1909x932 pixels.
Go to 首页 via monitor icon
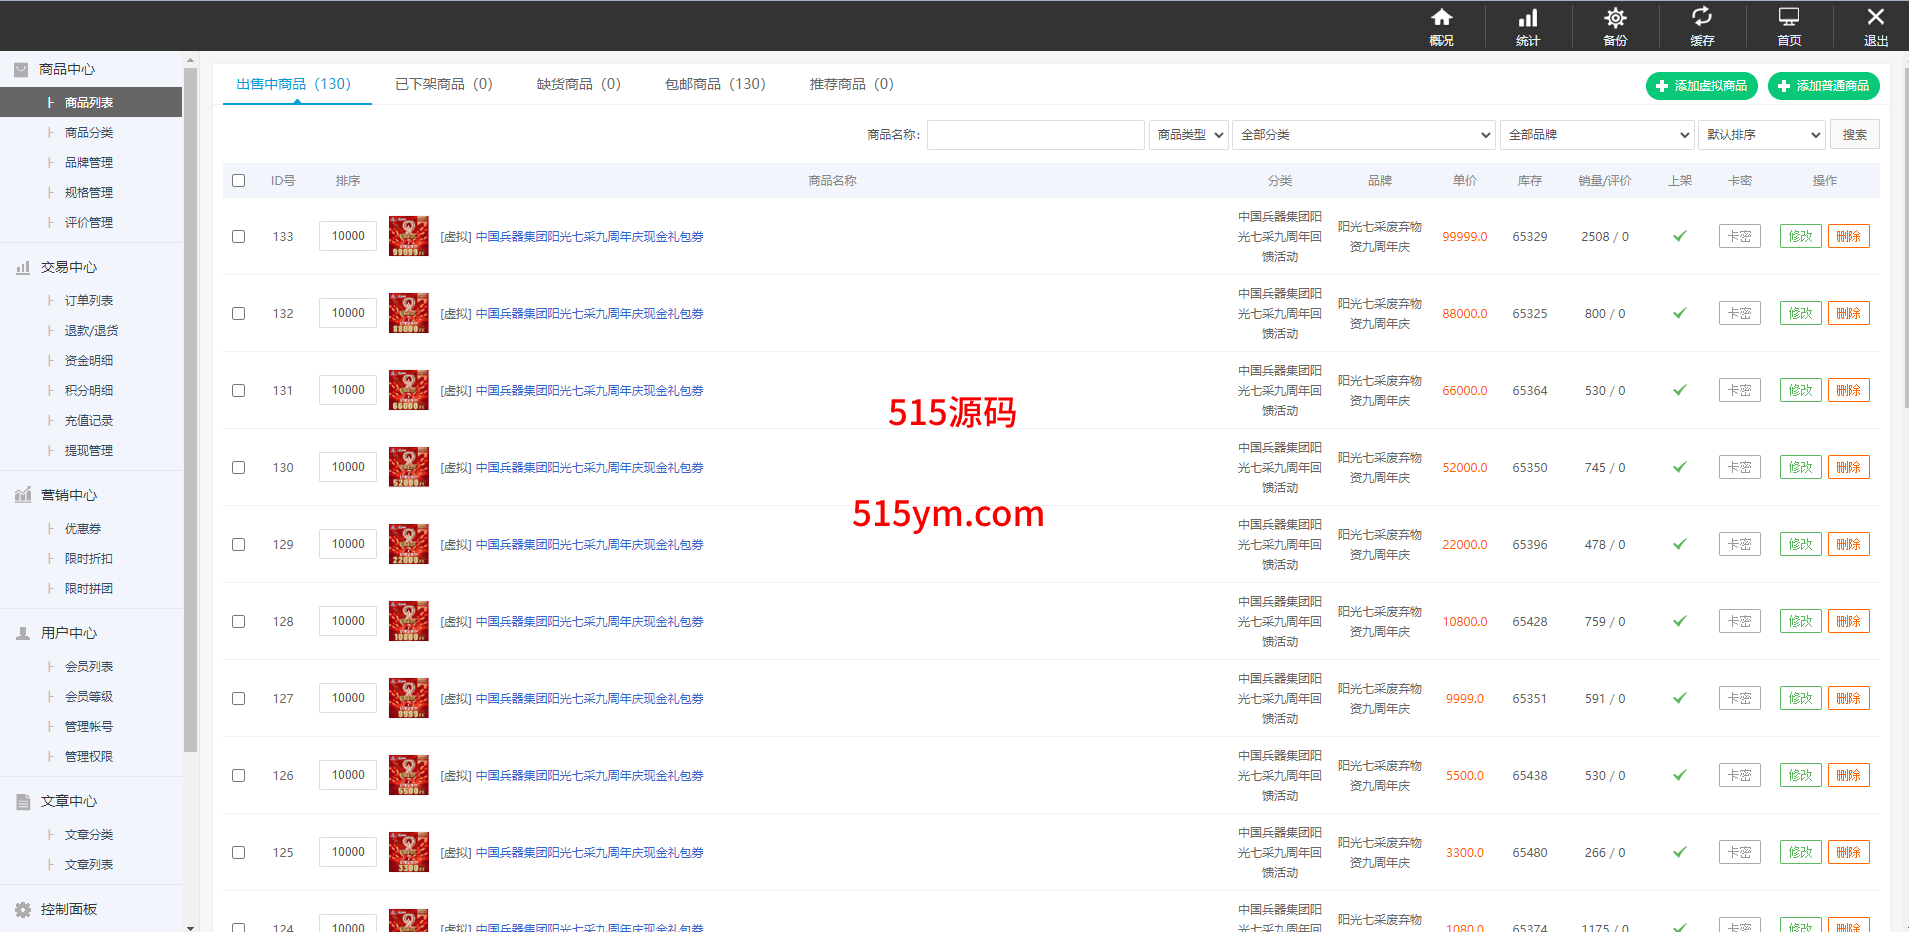pos(1788,17)
